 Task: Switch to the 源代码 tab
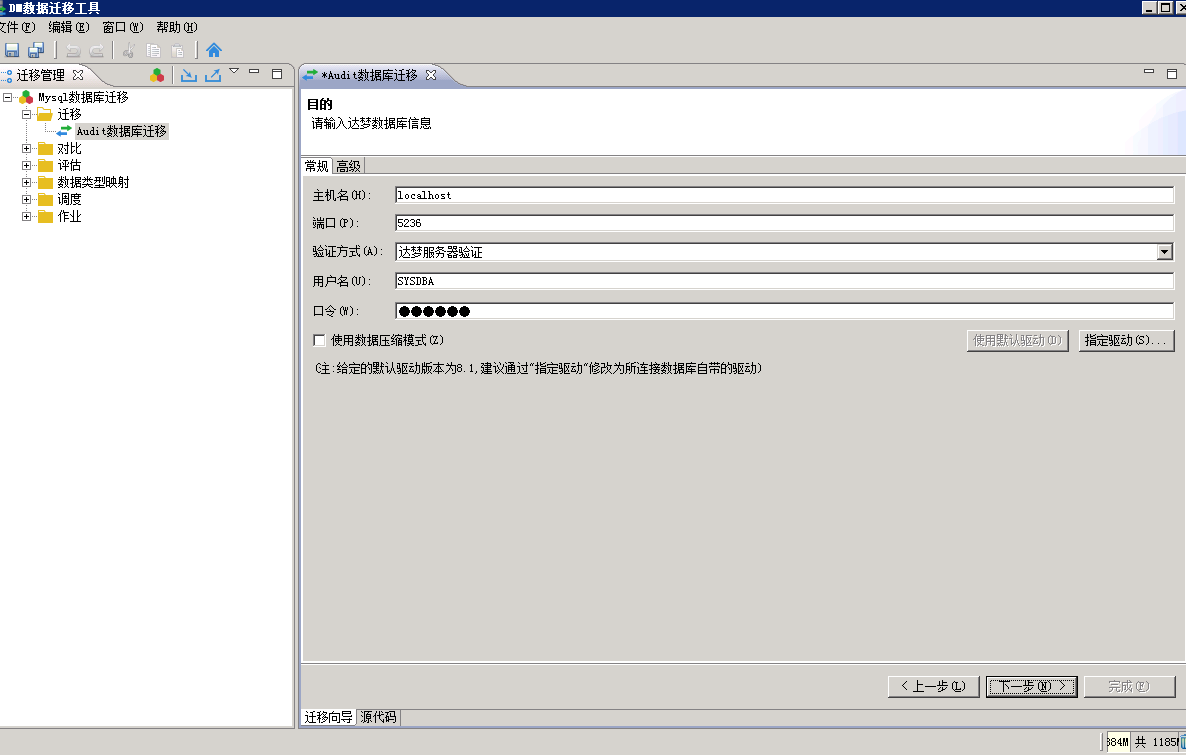378,717
